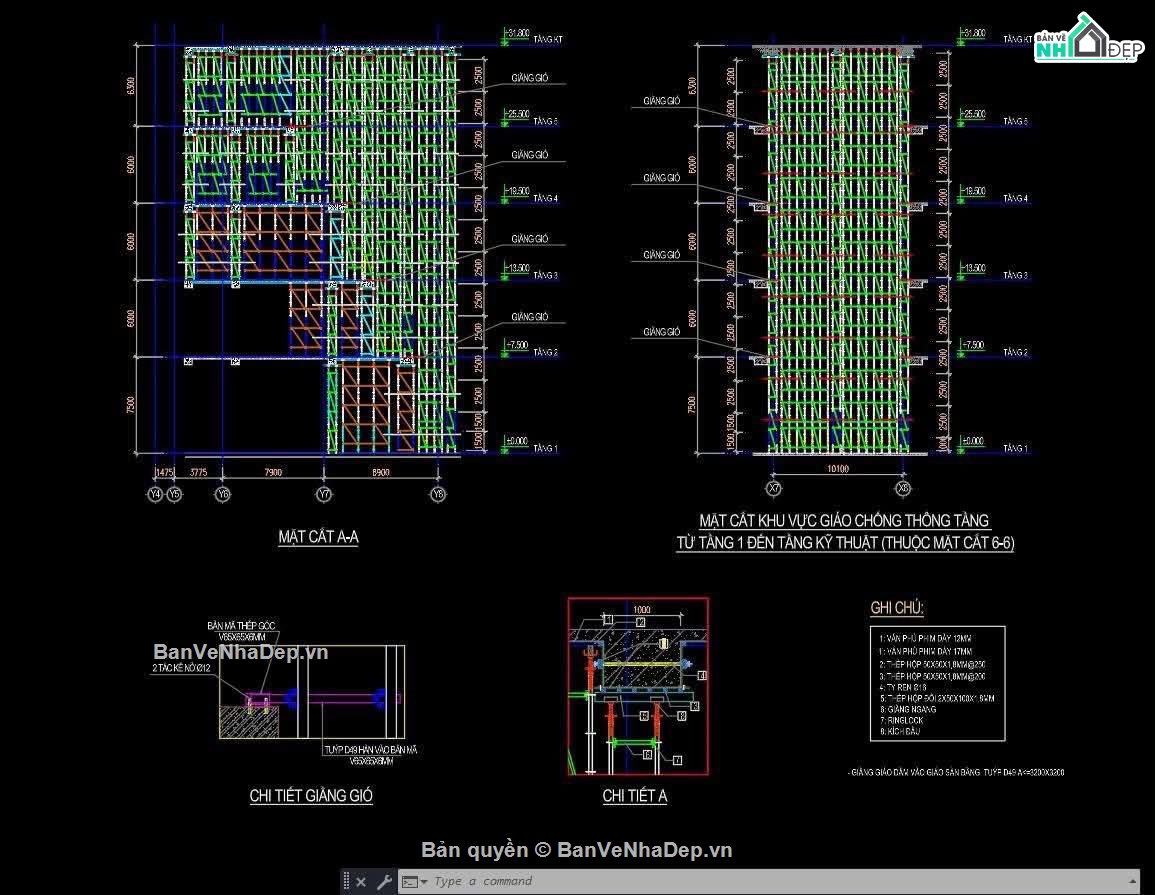1155x895 pixels.
Task: Select the 'GHI CHÚ' notes heading
Action: click(x=896, y=608)
